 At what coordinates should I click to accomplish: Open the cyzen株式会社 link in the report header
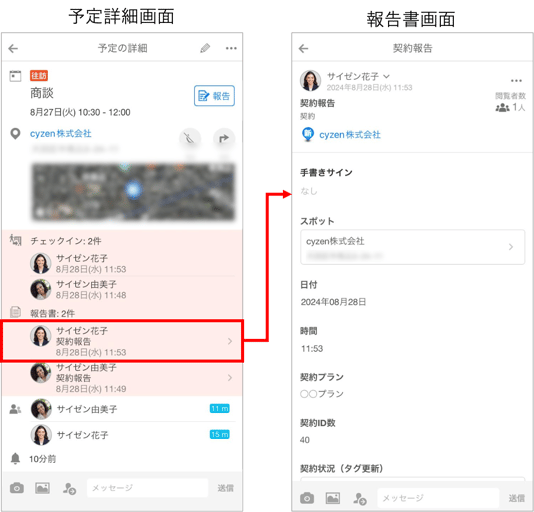(350, 135)
